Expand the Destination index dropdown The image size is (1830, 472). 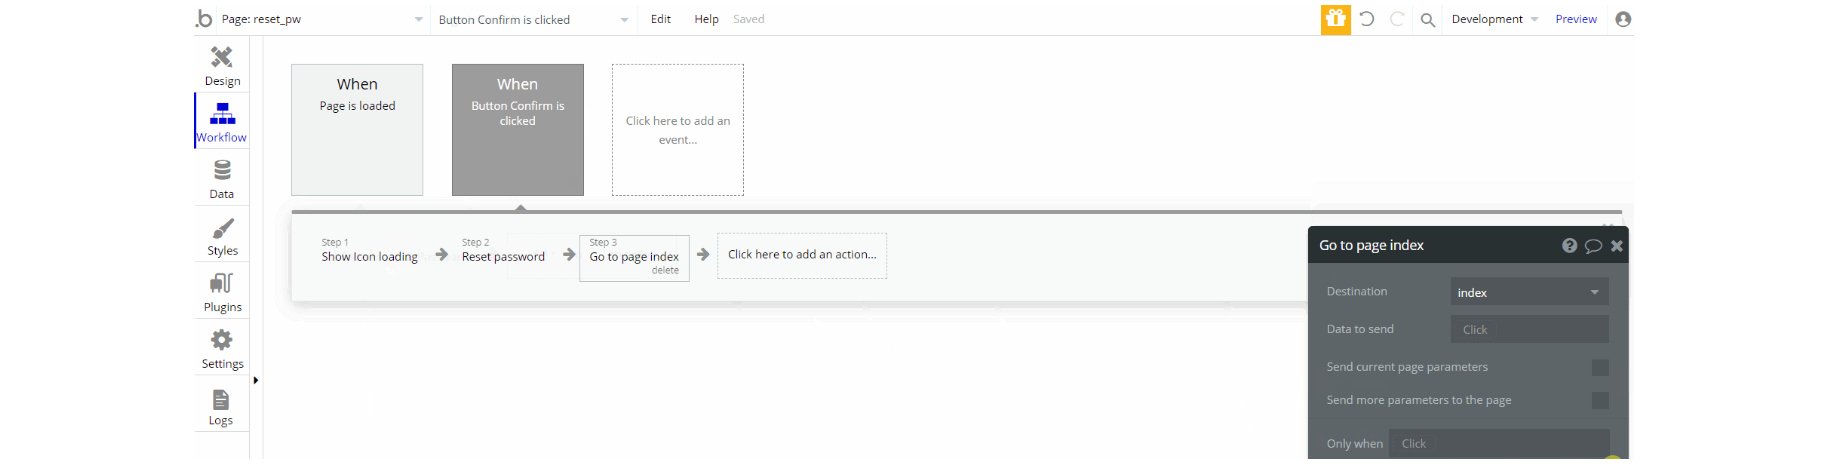click(1530, 292)
